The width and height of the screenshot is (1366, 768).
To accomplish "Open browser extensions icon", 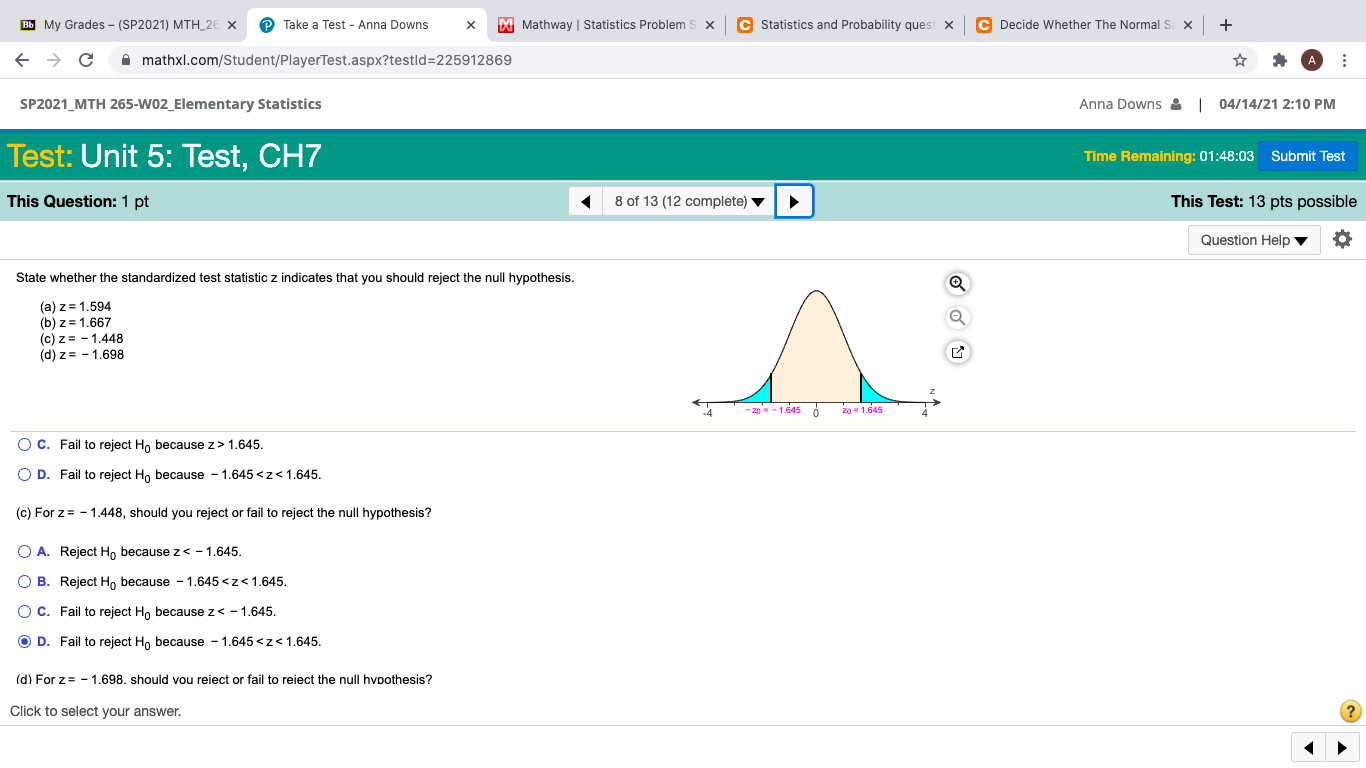I will pos(1279,60).
